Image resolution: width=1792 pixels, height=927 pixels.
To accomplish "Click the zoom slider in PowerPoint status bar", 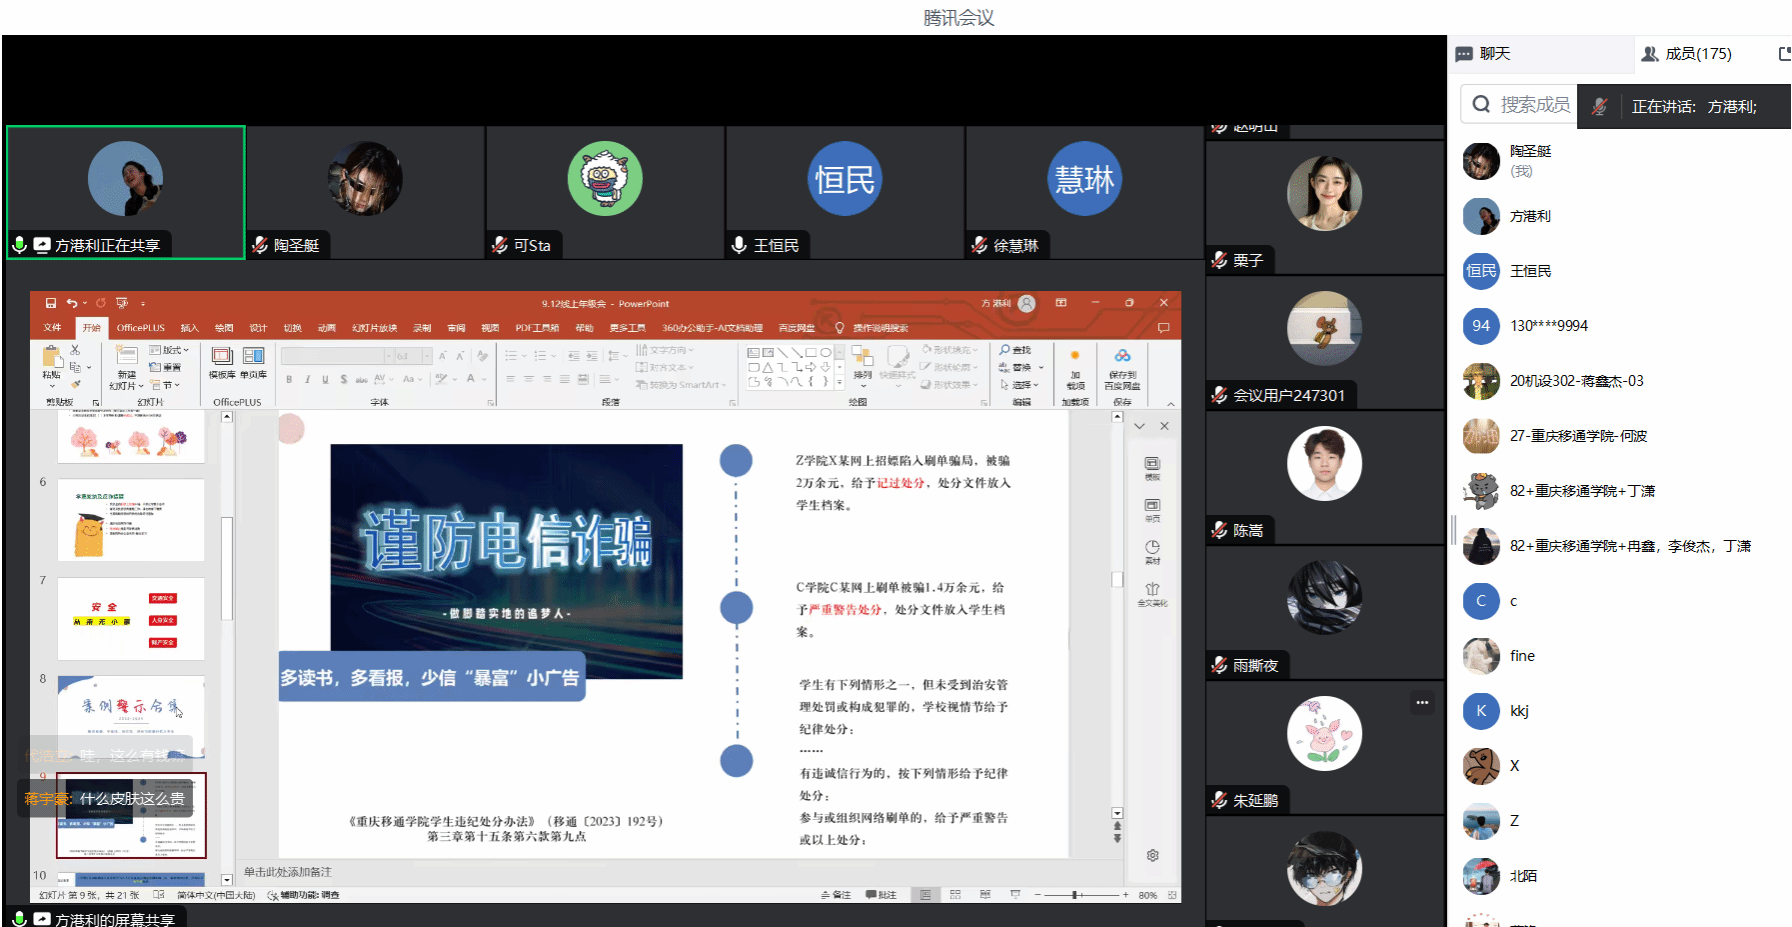I will pos(1075,895).
